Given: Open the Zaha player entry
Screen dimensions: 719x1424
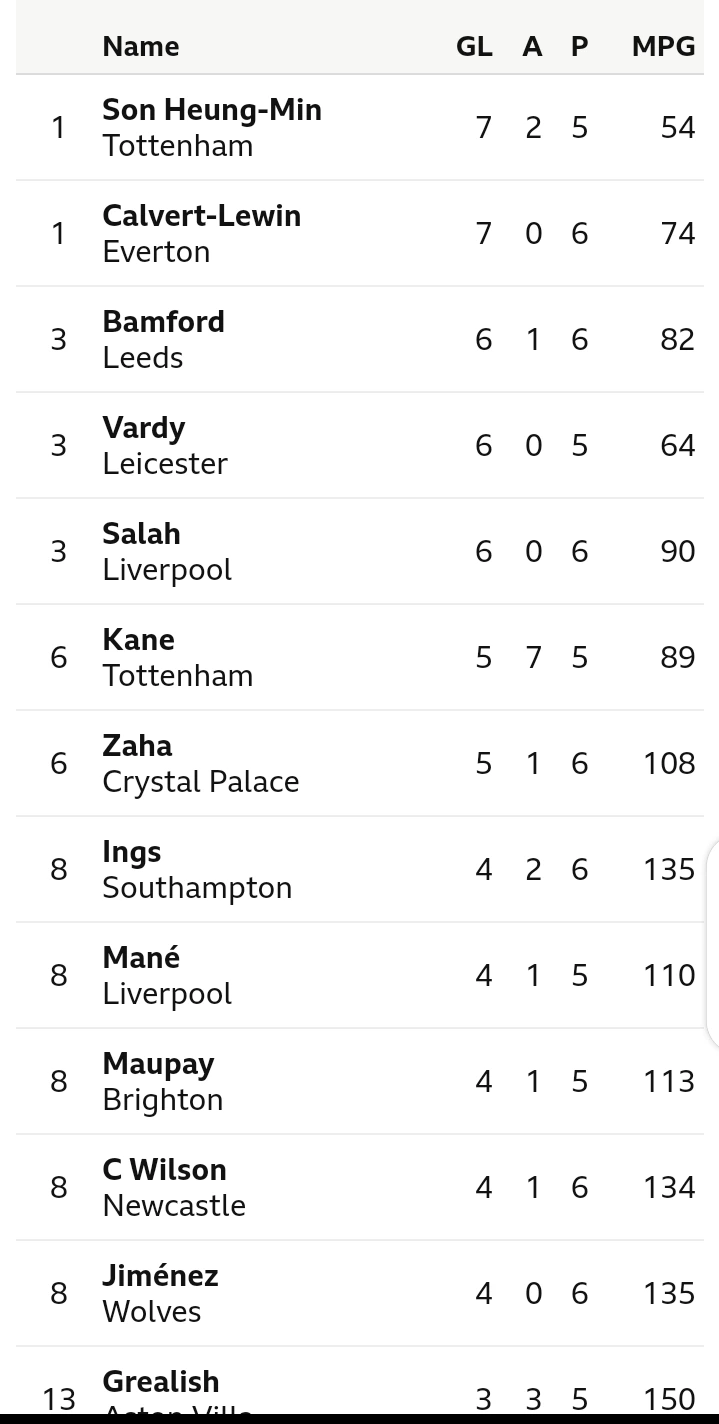Looking at the screenshot, I should coord(137,746).
